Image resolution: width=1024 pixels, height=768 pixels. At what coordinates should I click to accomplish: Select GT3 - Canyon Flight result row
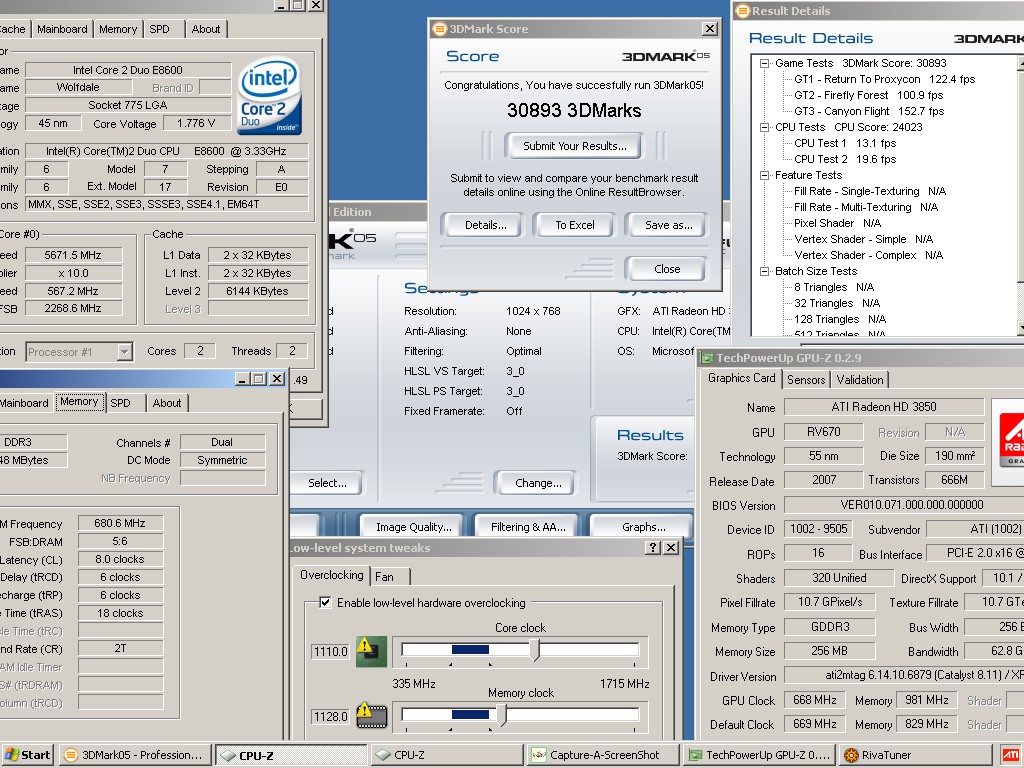(x=869, y=111)
